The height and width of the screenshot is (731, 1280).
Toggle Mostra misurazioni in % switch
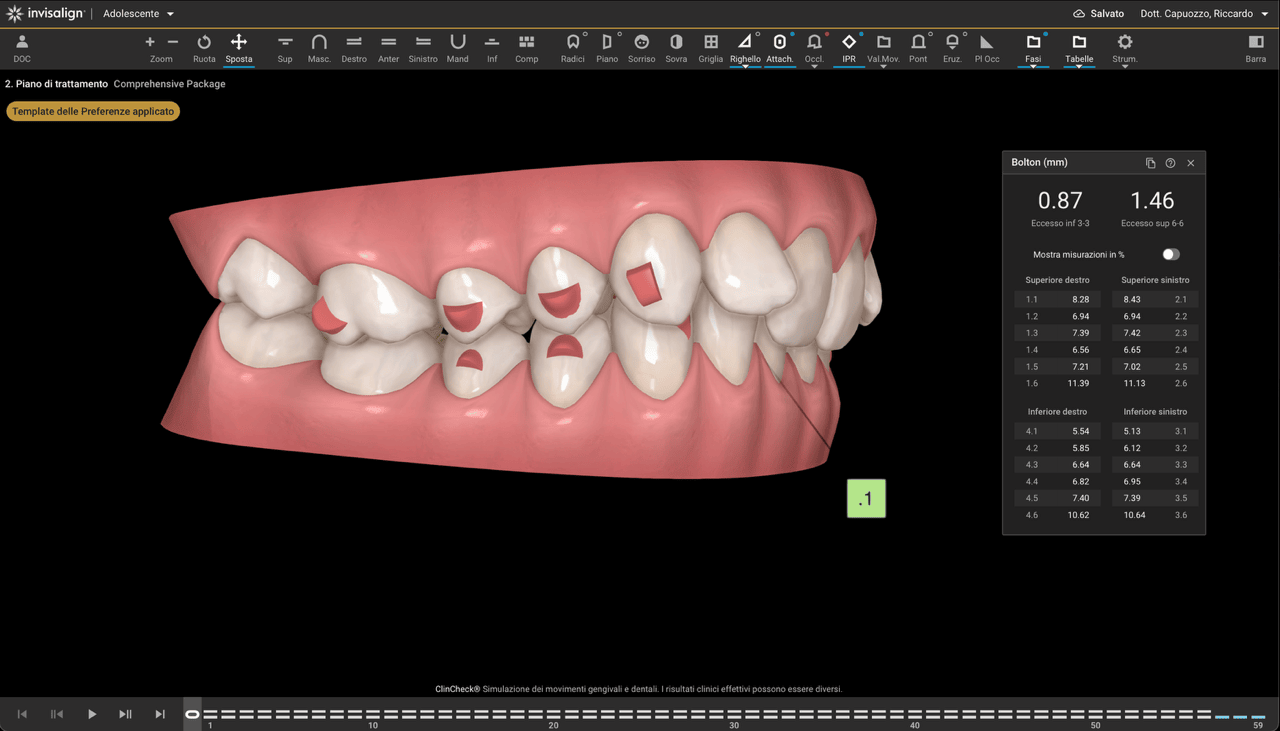click(1170, 255)
